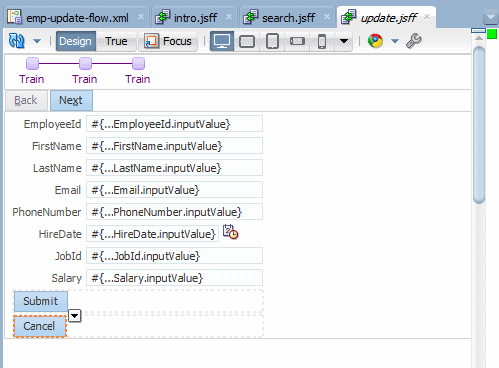The width and height of the screenshot is (499, 368).
Task: Select the desktop monitor preview icon
Action: pos(222,41)
